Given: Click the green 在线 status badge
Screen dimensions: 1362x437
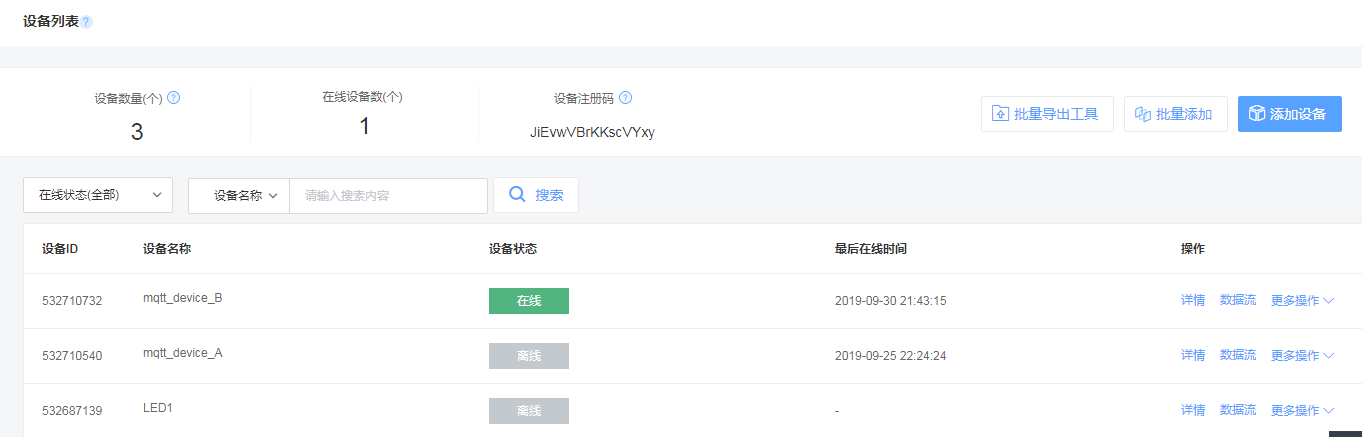Looking at the screenshot, I should coord(529,301).
